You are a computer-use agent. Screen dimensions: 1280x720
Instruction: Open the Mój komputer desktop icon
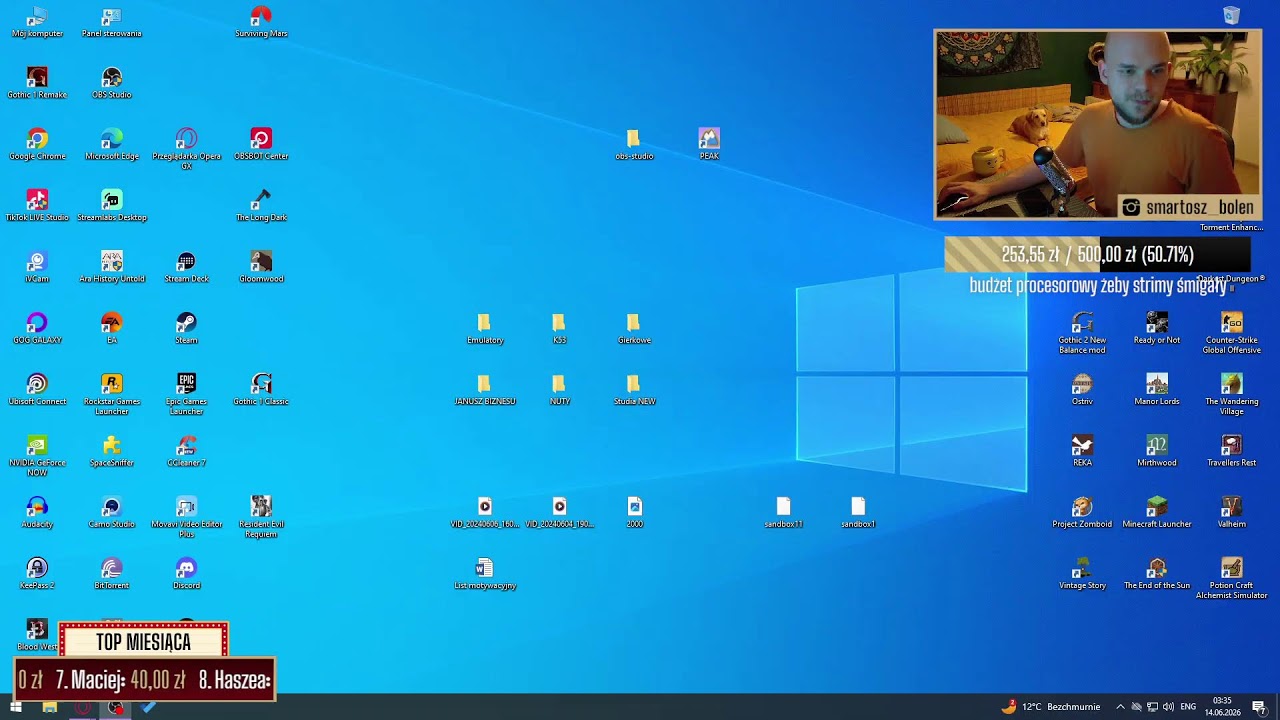[x=37, y=22]
